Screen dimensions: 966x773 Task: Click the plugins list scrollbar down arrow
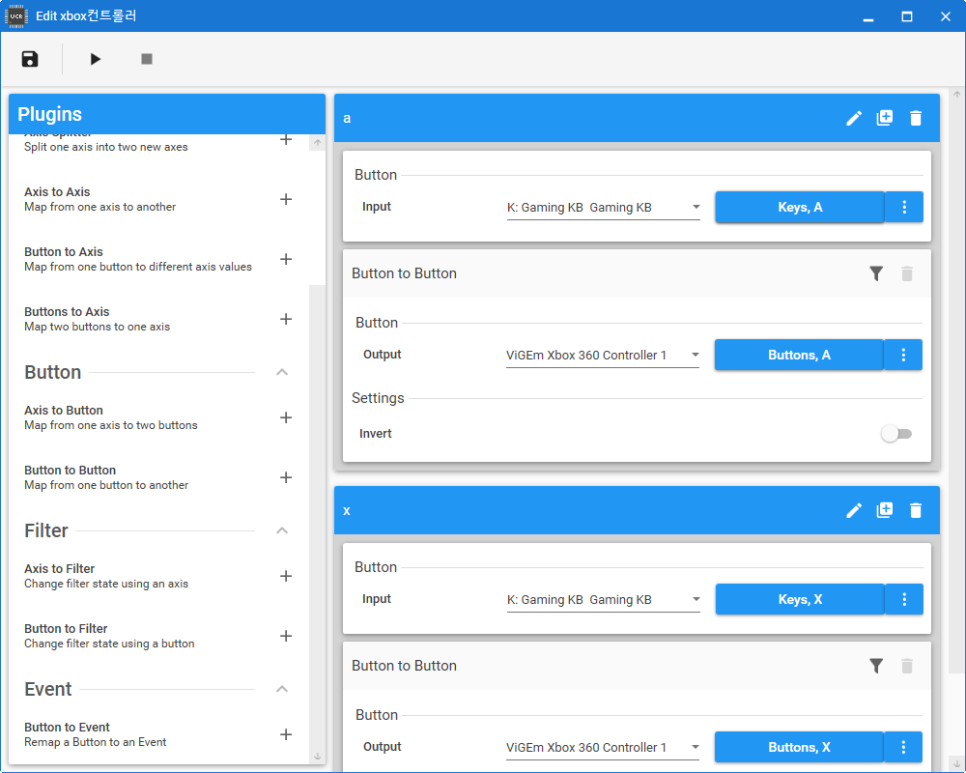(x=317, y=756)
